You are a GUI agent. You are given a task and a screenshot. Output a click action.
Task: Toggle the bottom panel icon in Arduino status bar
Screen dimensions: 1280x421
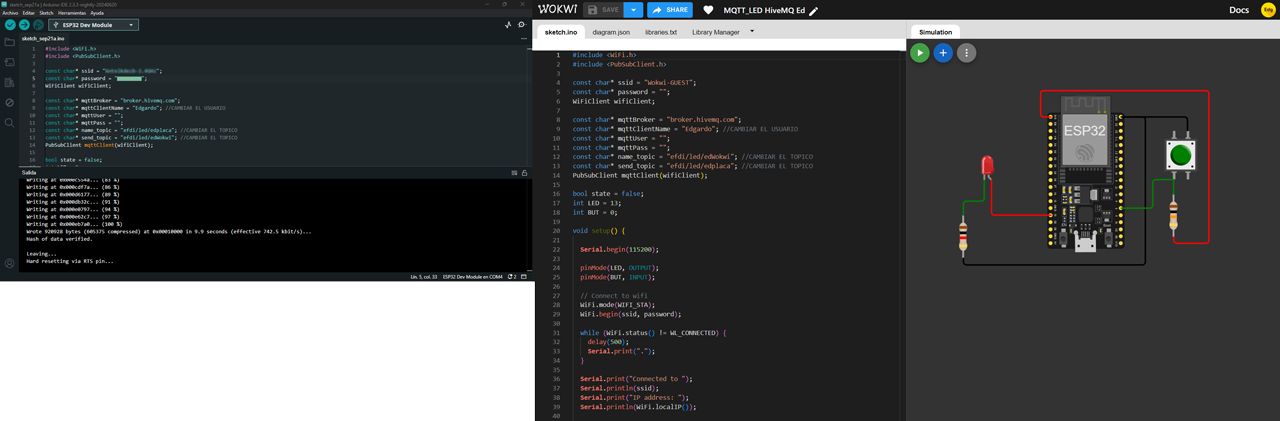point(525,276)
